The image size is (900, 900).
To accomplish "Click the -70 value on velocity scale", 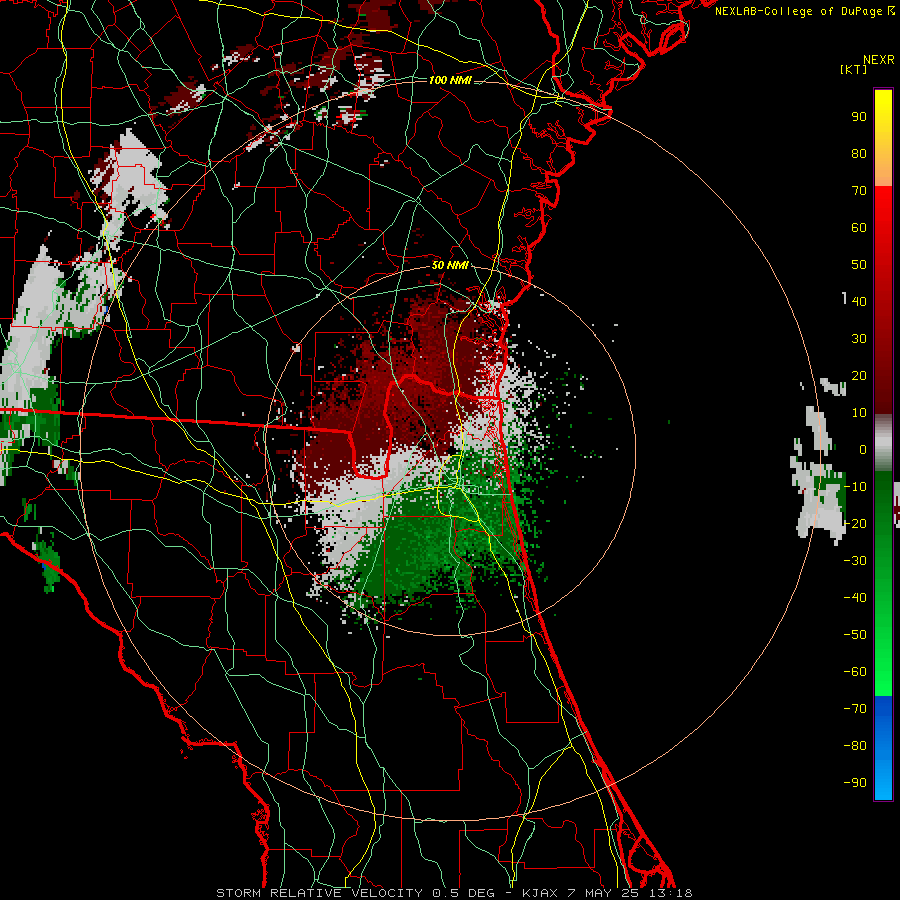I will pyautogui.click(x=855, y=709).
